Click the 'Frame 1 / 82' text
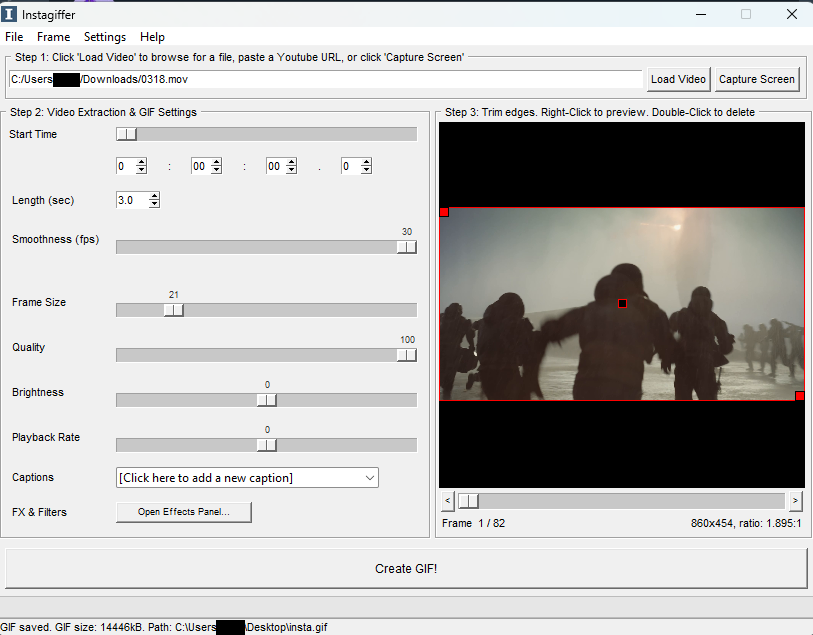 click(473, 523)
